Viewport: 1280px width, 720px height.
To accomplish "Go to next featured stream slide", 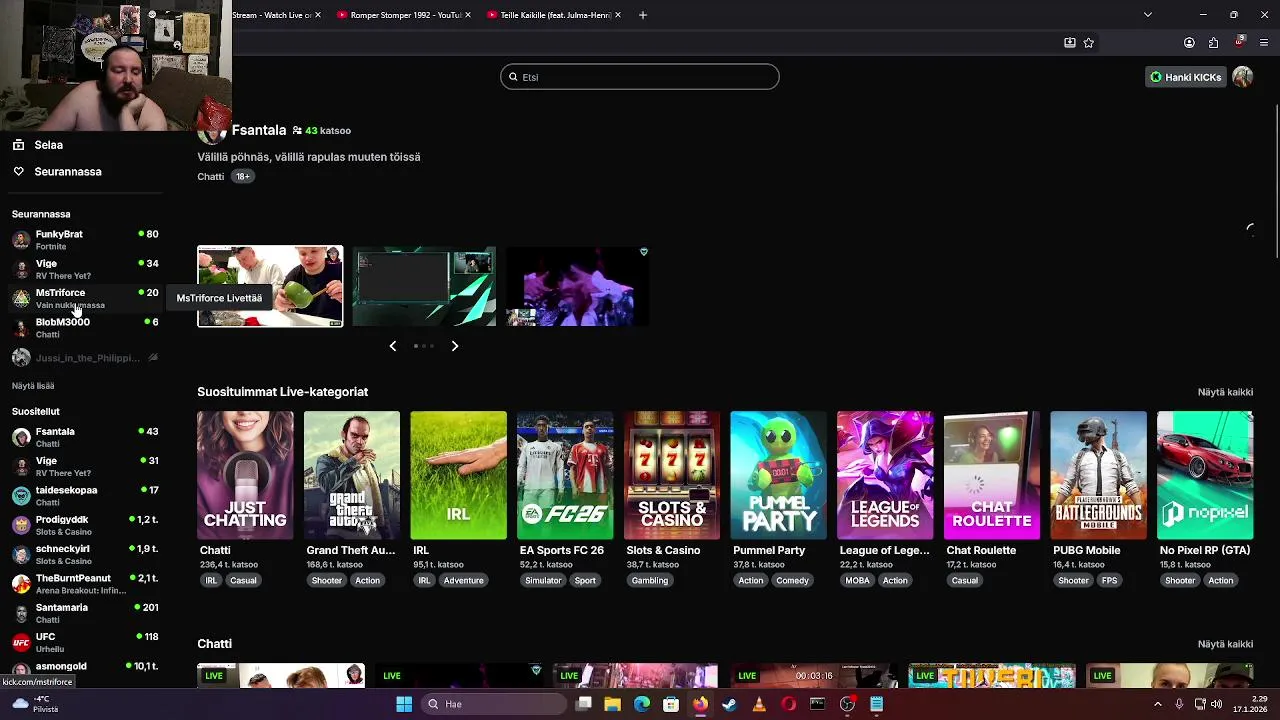I will [455, 346].
